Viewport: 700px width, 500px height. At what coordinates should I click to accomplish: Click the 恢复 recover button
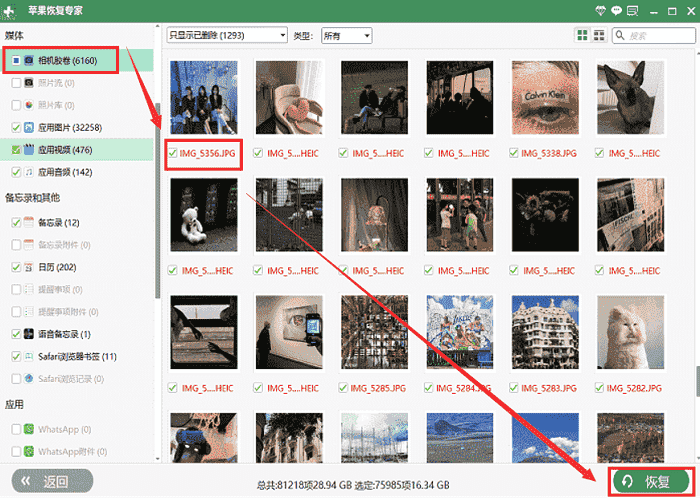pos(651,481)
